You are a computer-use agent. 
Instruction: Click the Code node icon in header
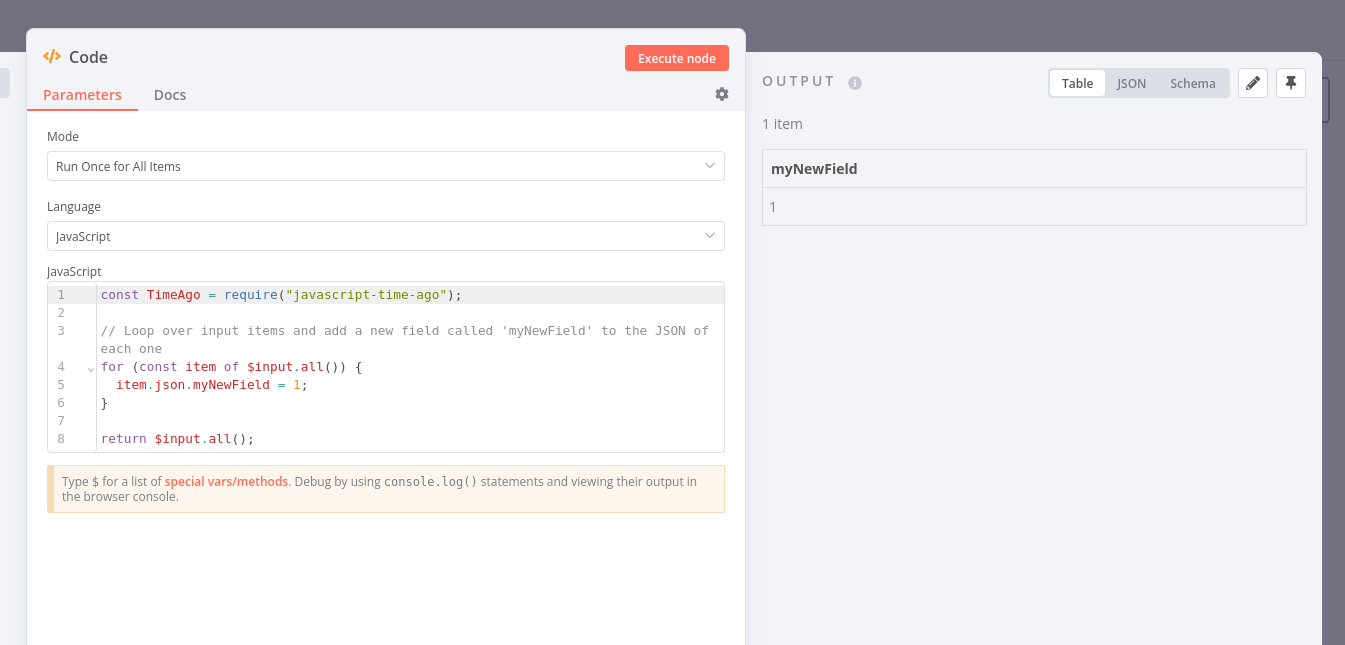(52, 57)
